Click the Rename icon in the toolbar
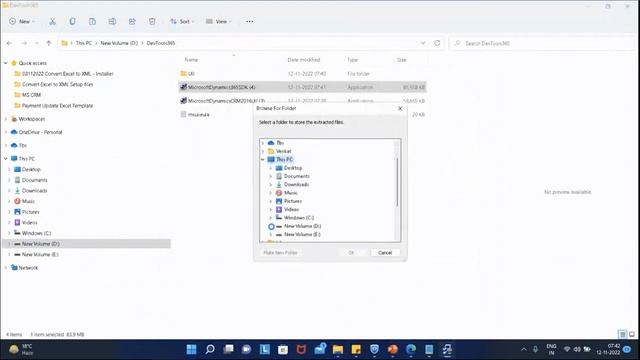 (x=112, y=21)
